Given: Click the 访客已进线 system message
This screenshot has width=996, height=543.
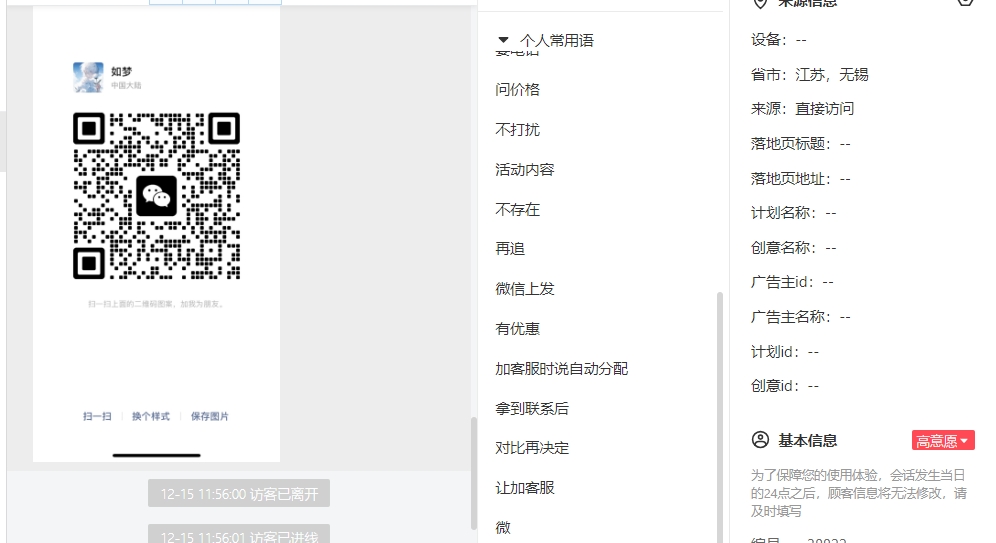Looking at the screenshot, I should tap(239, 534).
